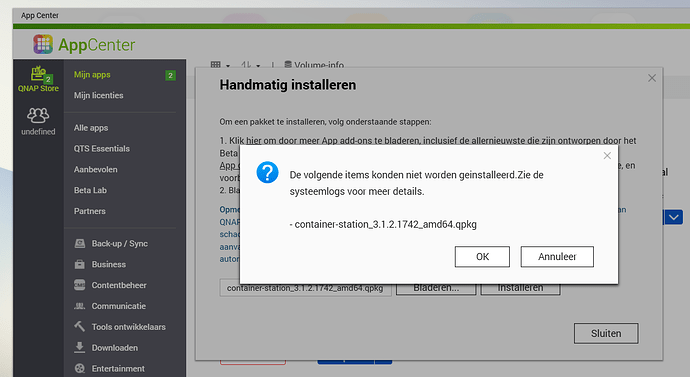The height and width of the screenshot is (377, 690).
Task: Click Sluiten button
Action: pyautogui.click(x=606, y=333)
